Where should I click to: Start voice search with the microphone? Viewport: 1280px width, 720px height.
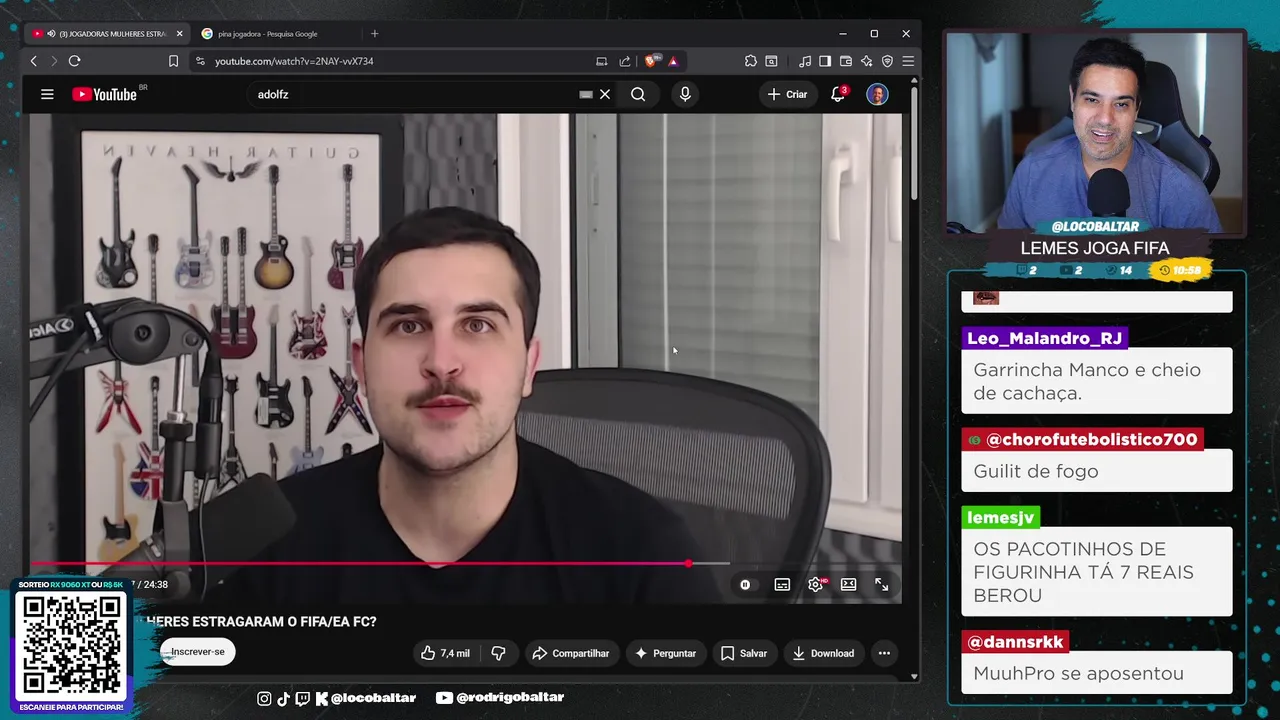pyautogui.click(x=685, y=94)
